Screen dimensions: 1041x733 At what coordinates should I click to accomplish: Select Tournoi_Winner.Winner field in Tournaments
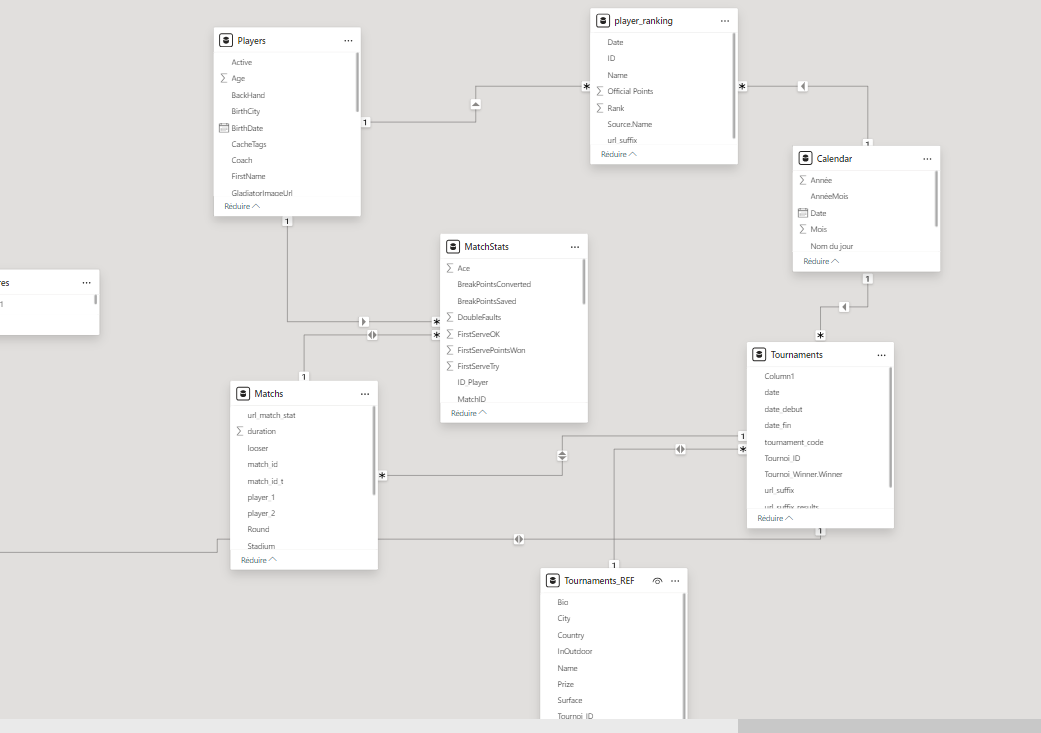(803, 474)
